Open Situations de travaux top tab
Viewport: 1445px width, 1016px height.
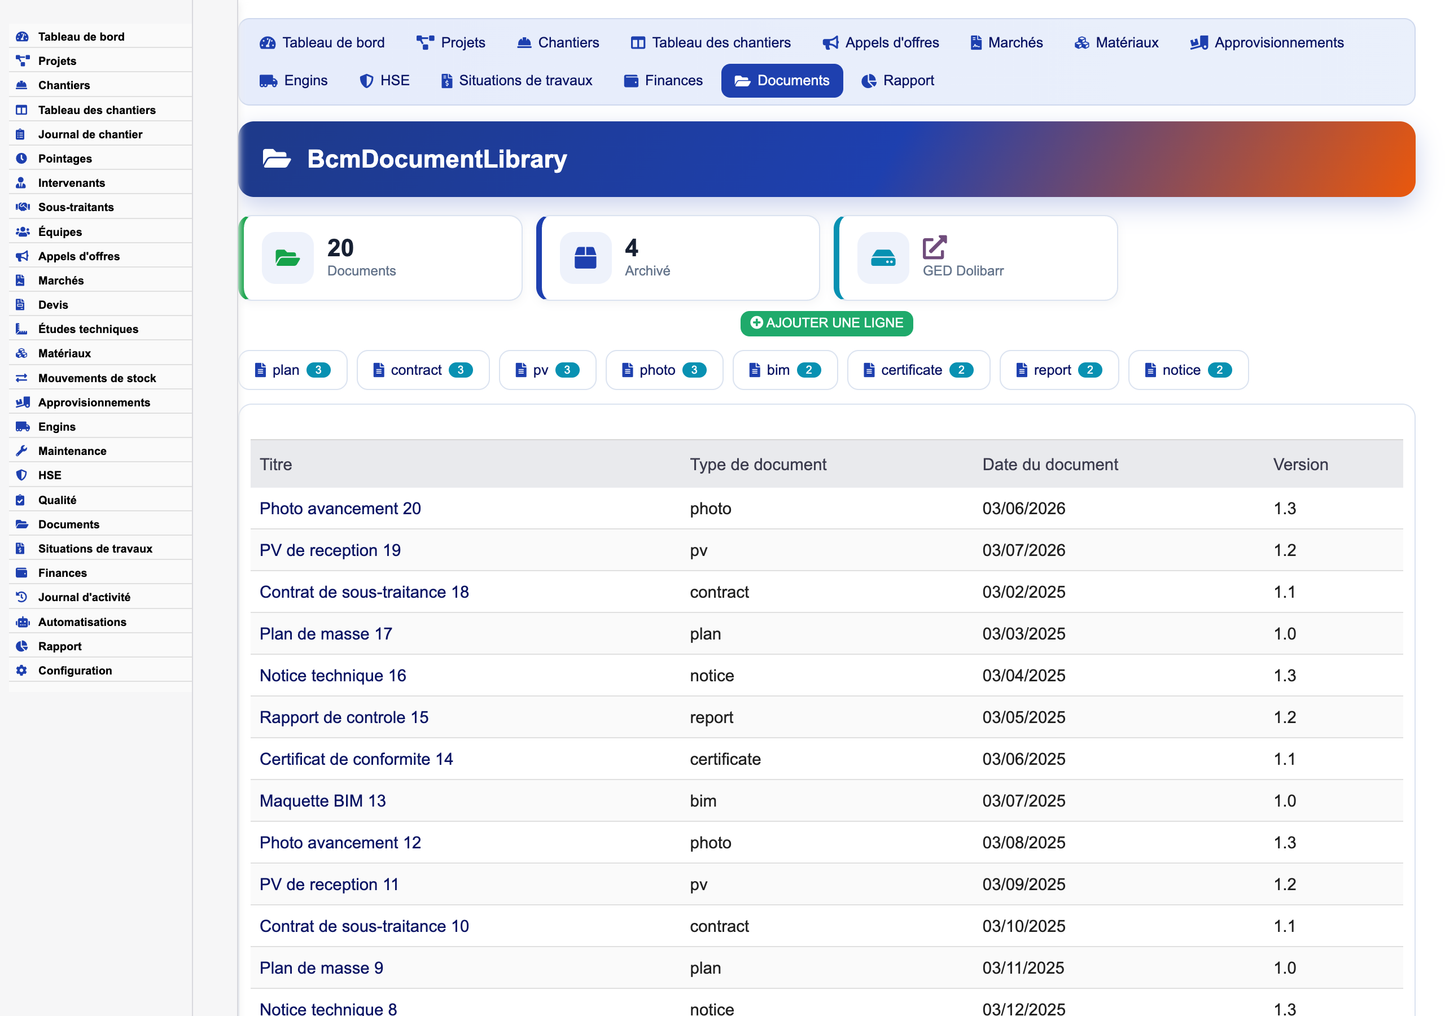[516, 81]
